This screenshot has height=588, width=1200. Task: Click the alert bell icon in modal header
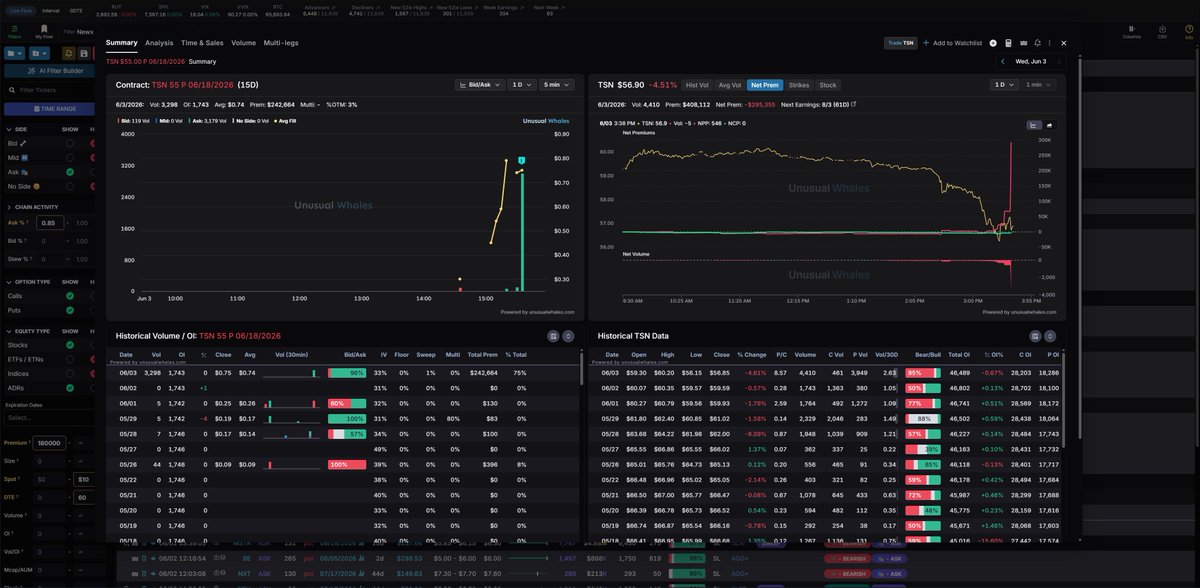[1038, 43]
